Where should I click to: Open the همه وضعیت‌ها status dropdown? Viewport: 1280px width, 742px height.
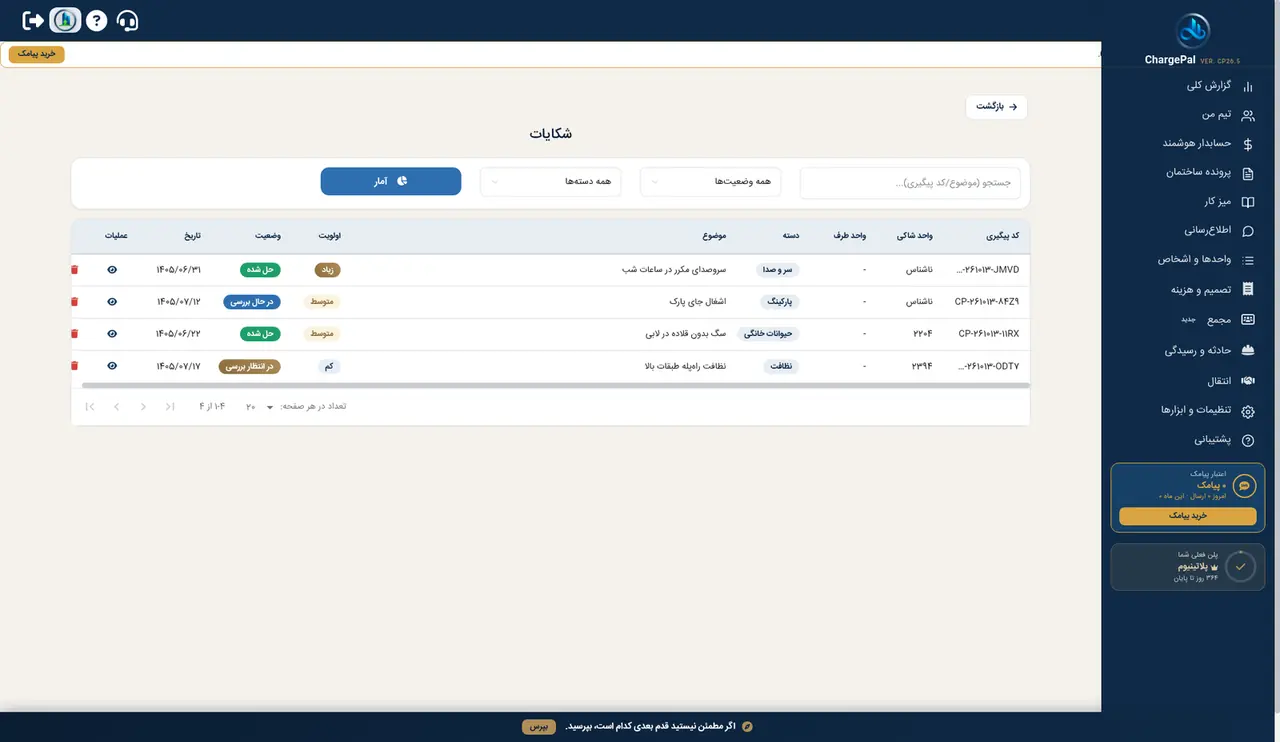711,182
